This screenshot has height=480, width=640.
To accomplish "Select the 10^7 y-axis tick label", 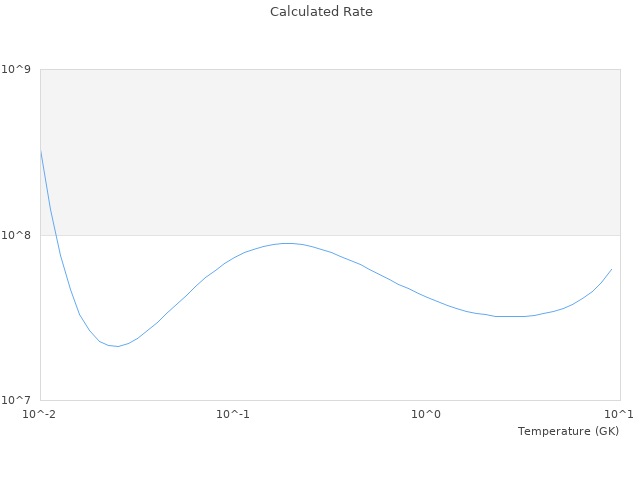I will (x=17, y=400).
